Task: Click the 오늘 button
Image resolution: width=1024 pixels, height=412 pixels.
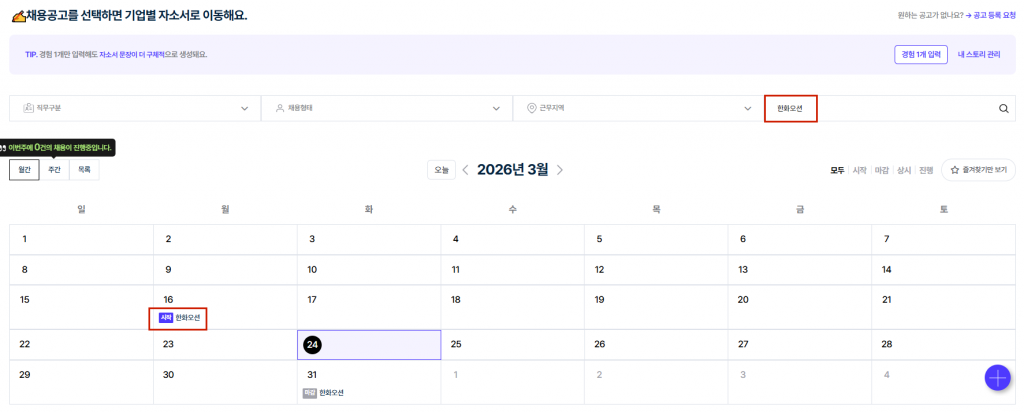Action: [441, 170]
